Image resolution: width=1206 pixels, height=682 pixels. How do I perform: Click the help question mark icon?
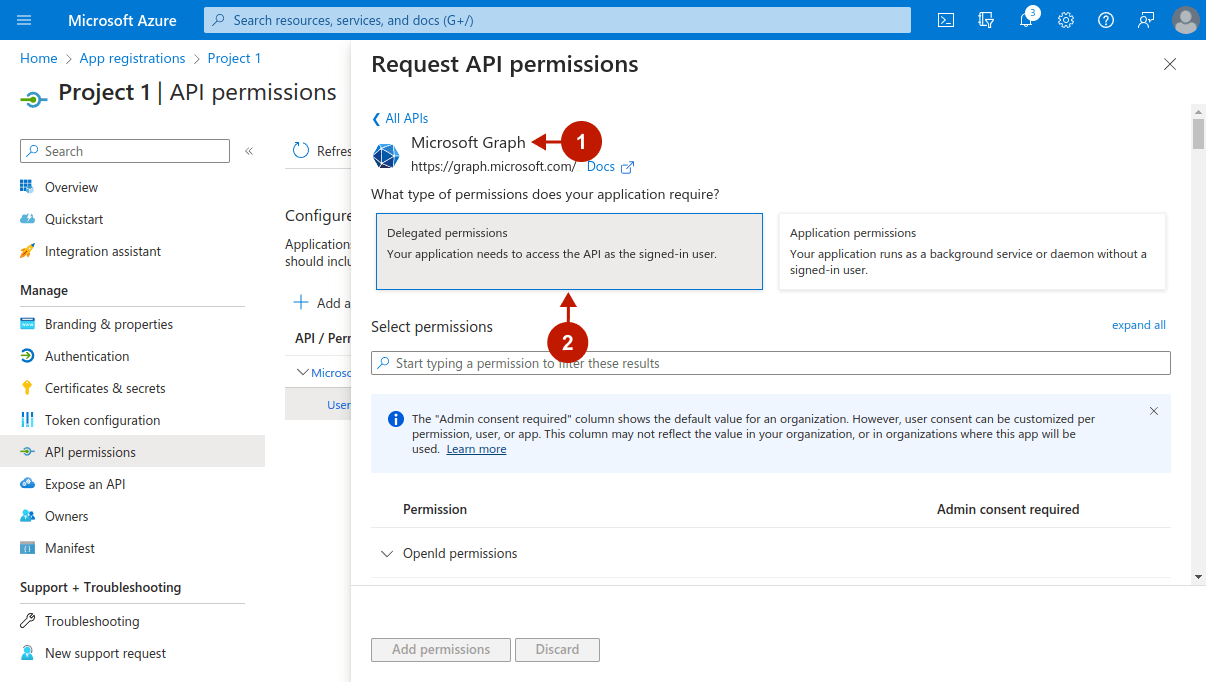[x=1106, y=20]
